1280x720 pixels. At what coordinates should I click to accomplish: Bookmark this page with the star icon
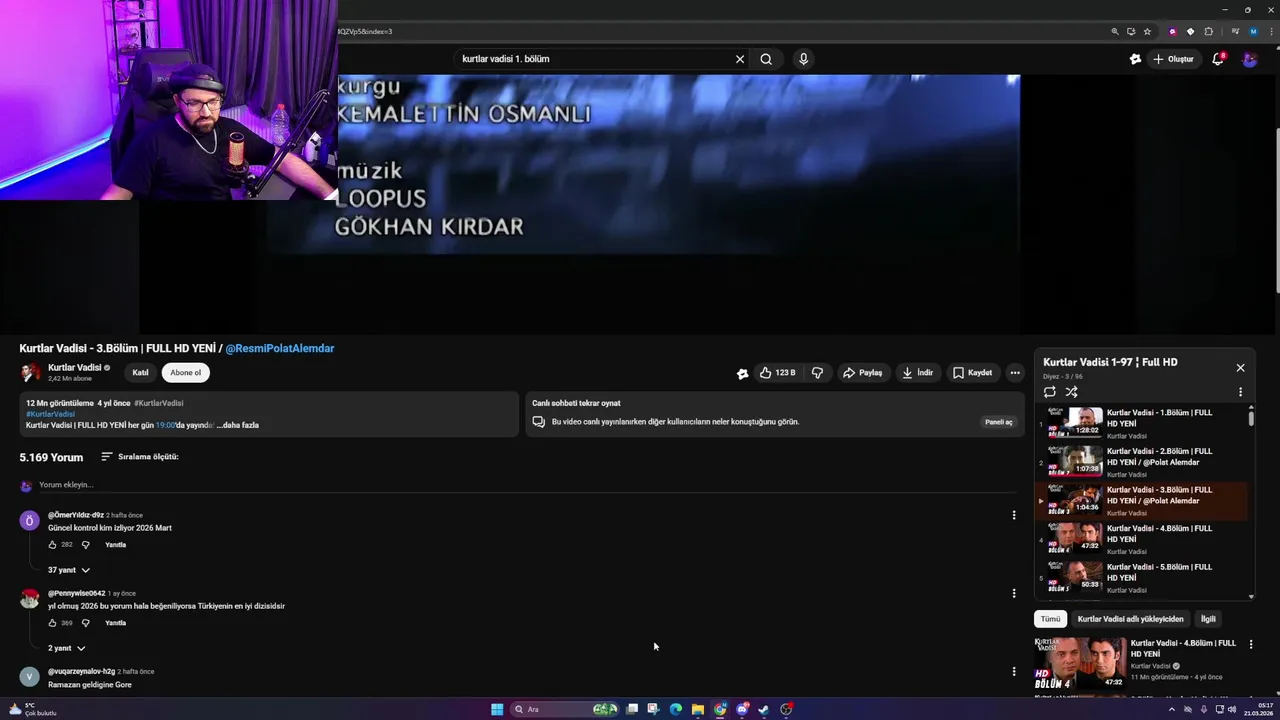click(1147, 31)
